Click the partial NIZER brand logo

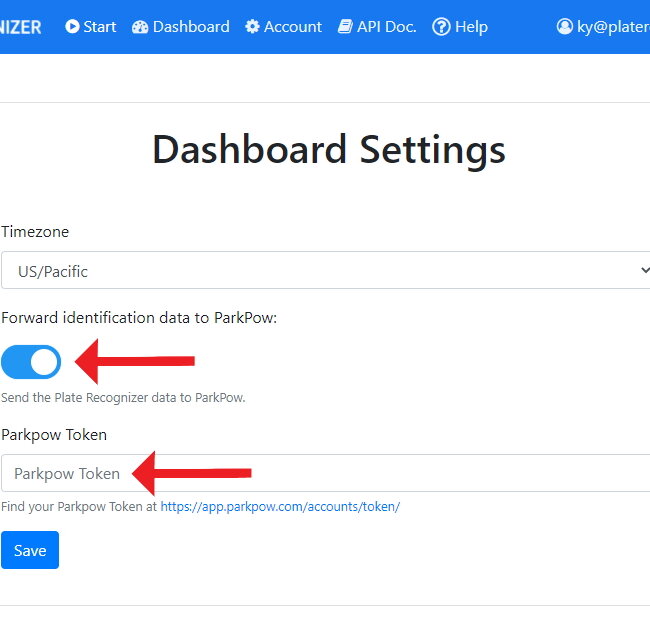pyautogui.click(x=21, y=27)
